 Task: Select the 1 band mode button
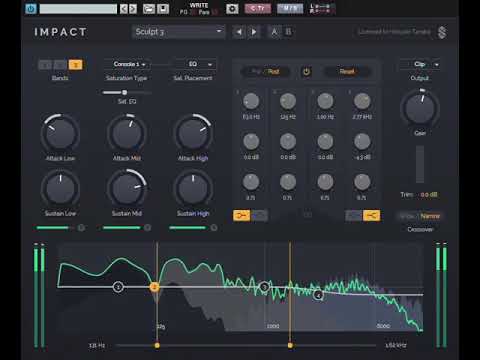coord(45,65)
